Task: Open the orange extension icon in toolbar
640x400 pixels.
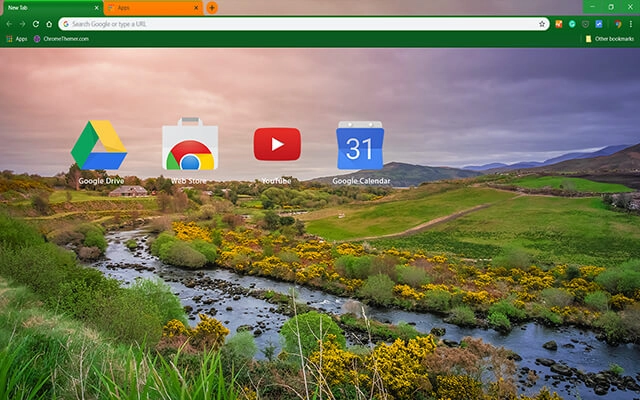Action: (x=559, y=24)
